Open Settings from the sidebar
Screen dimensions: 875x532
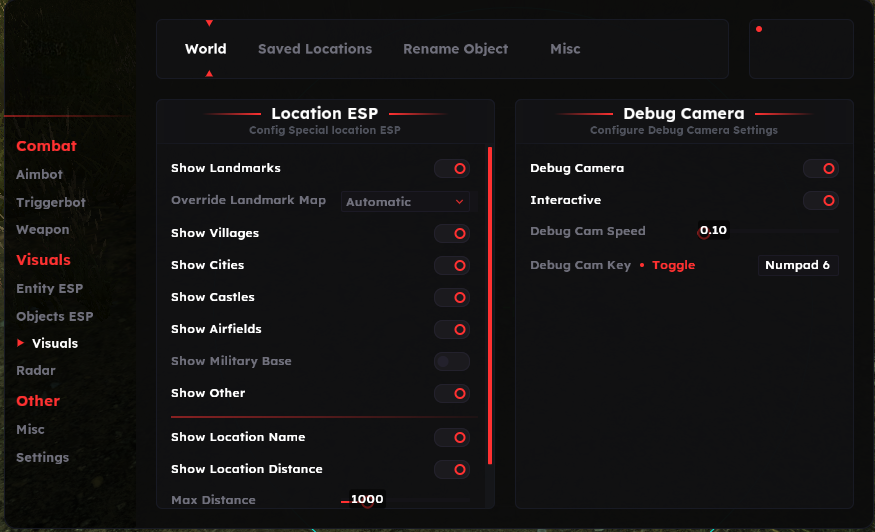(42, 457)
